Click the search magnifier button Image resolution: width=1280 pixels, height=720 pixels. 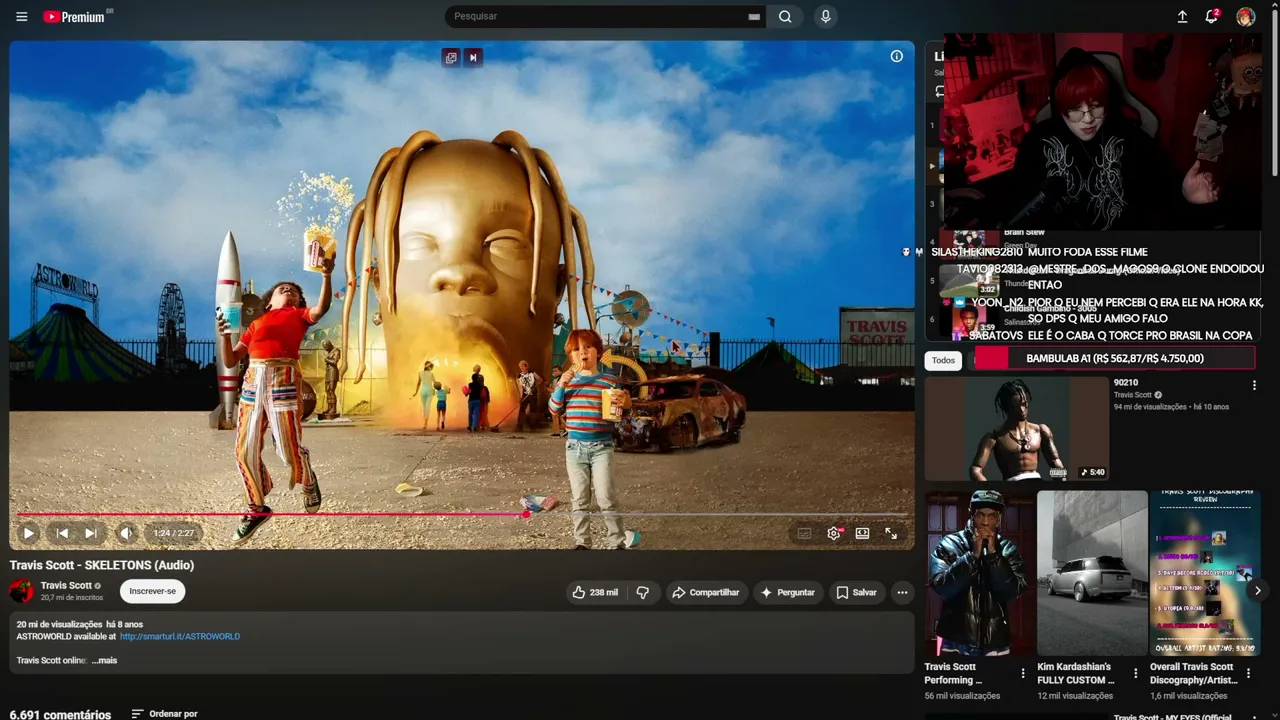[785, 16]
